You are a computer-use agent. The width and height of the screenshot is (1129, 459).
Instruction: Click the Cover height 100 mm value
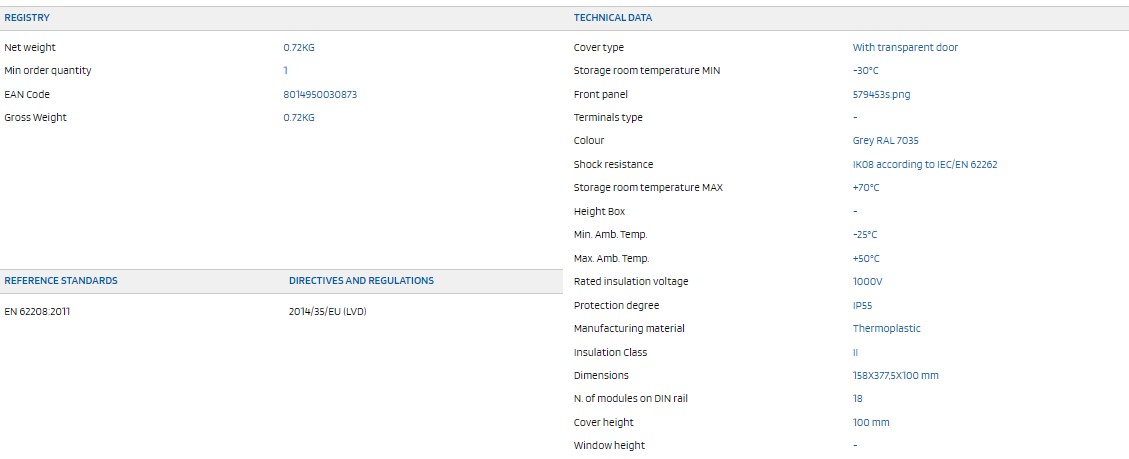coord(871,422)
